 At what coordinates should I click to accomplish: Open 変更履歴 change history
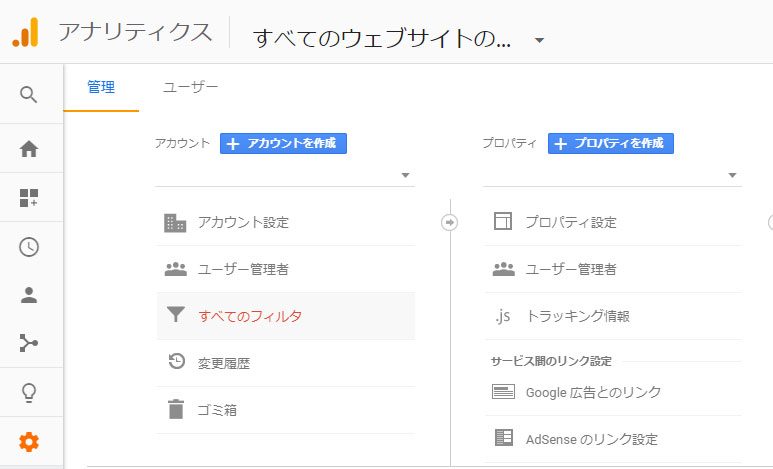[x=286, y=363]
